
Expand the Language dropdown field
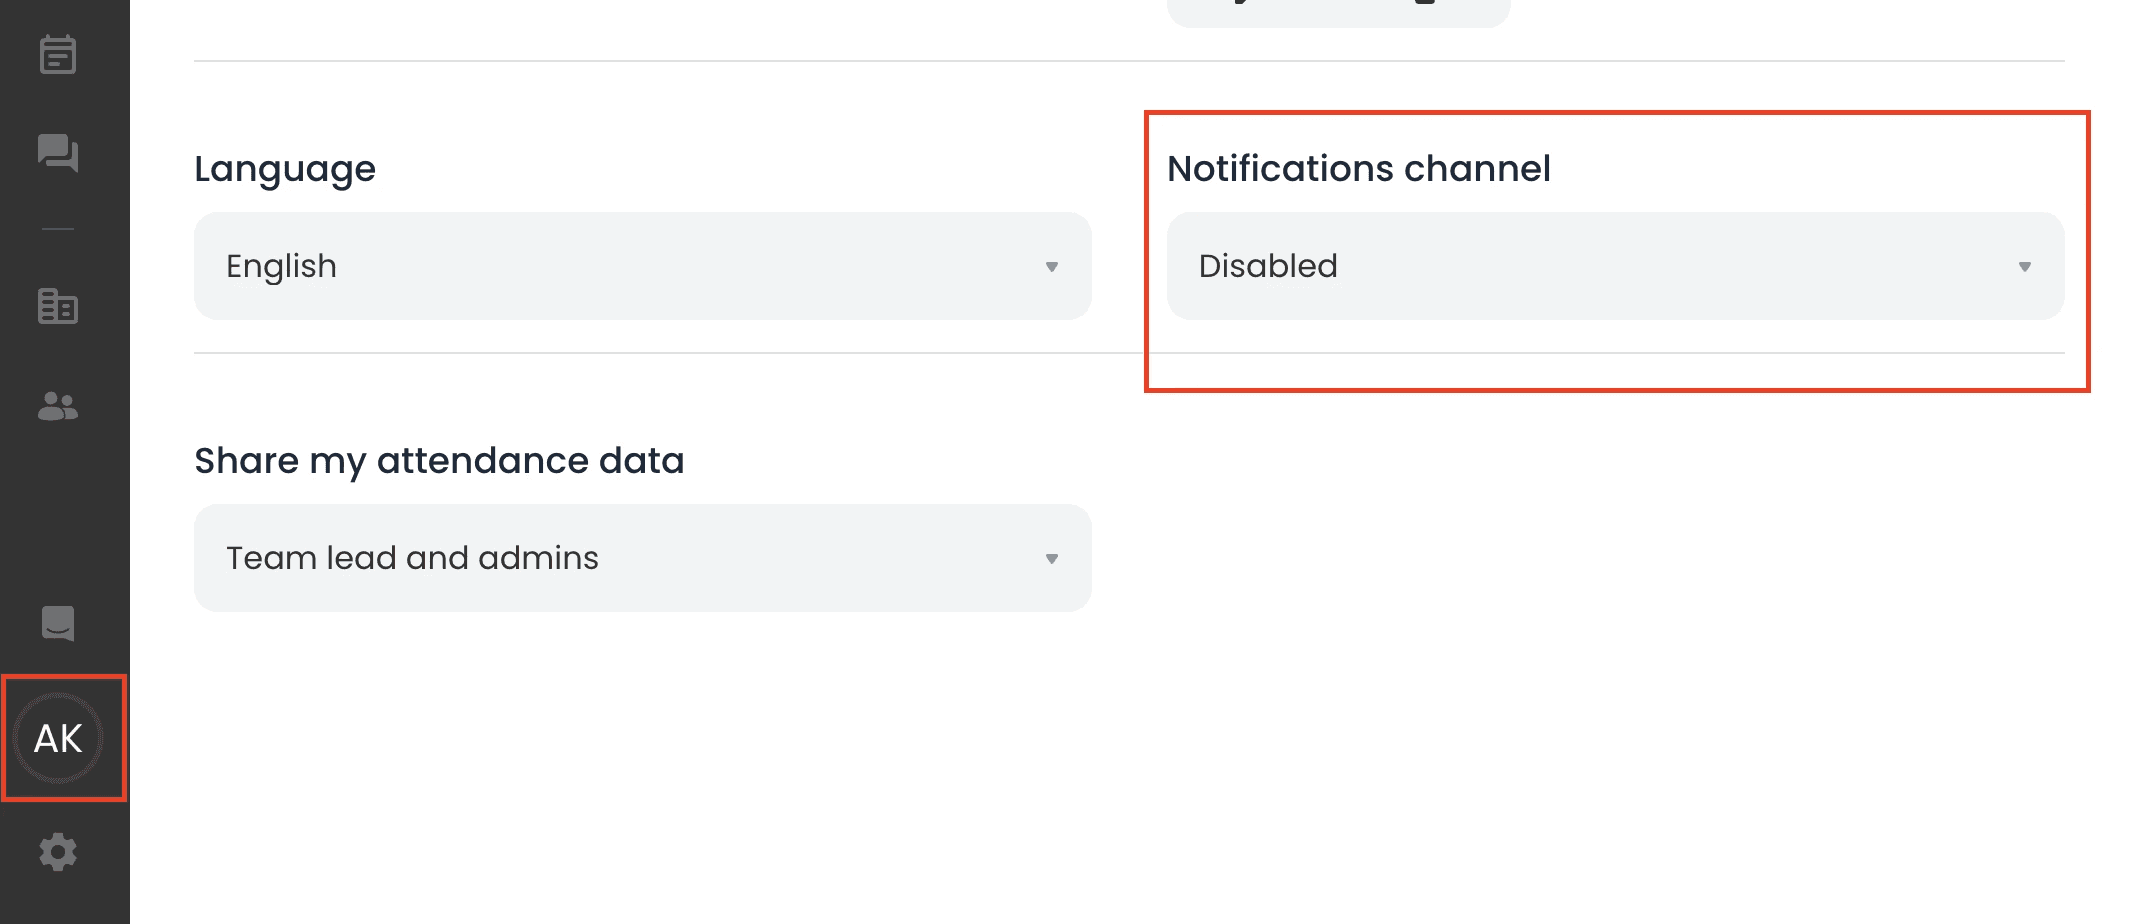coord(643,266)
